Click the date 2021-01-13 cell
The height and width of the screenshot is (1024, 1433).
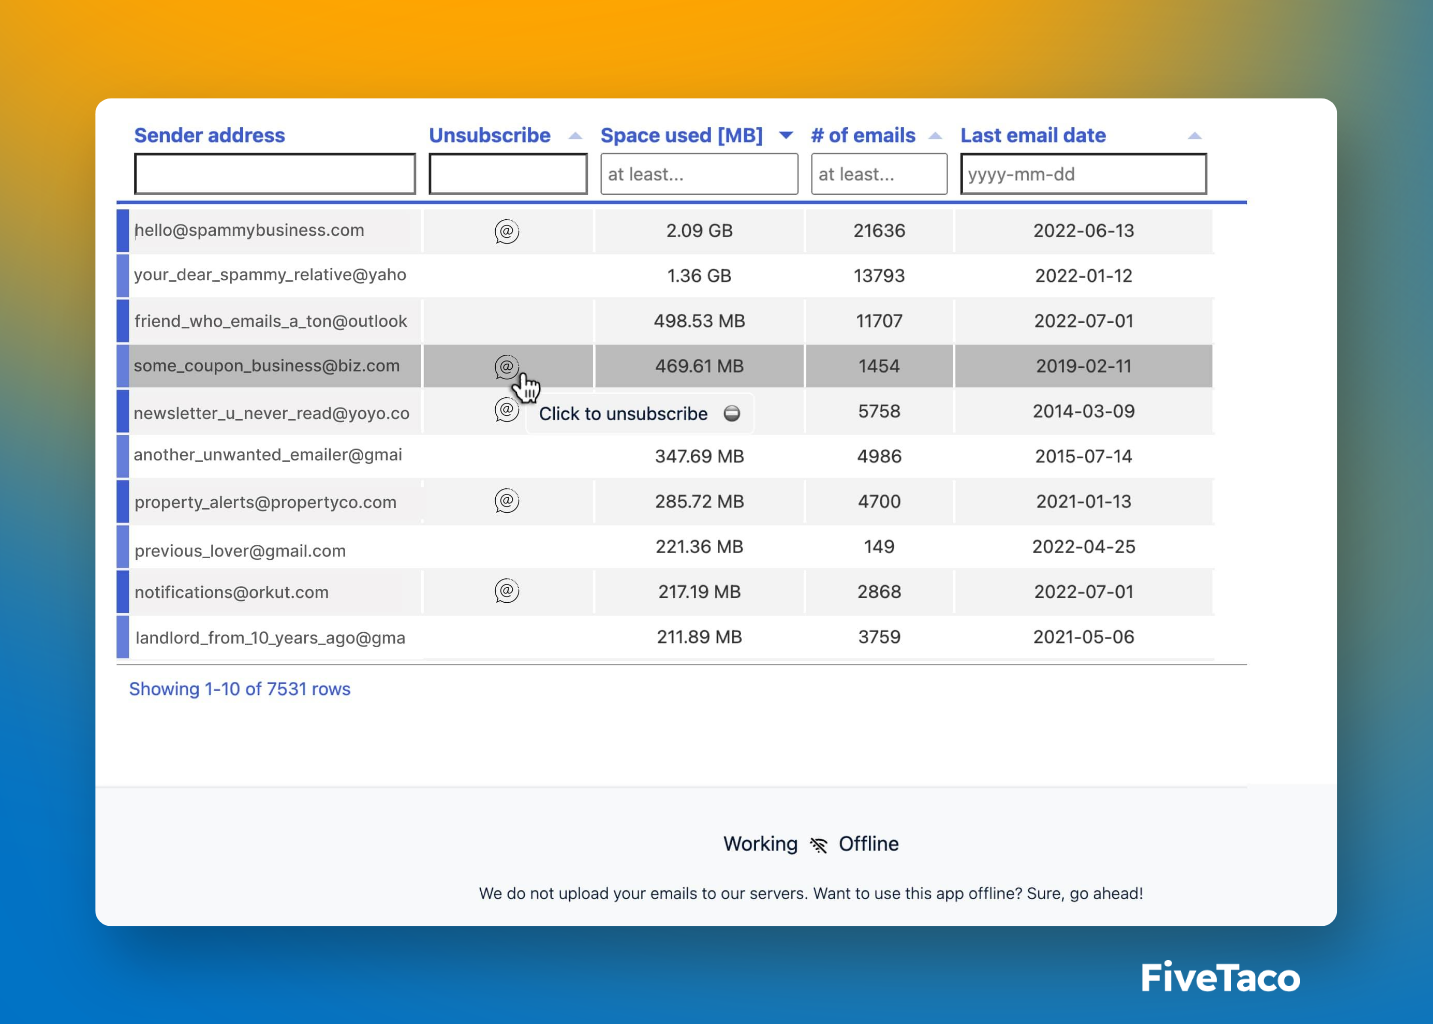click(1084, 502)
